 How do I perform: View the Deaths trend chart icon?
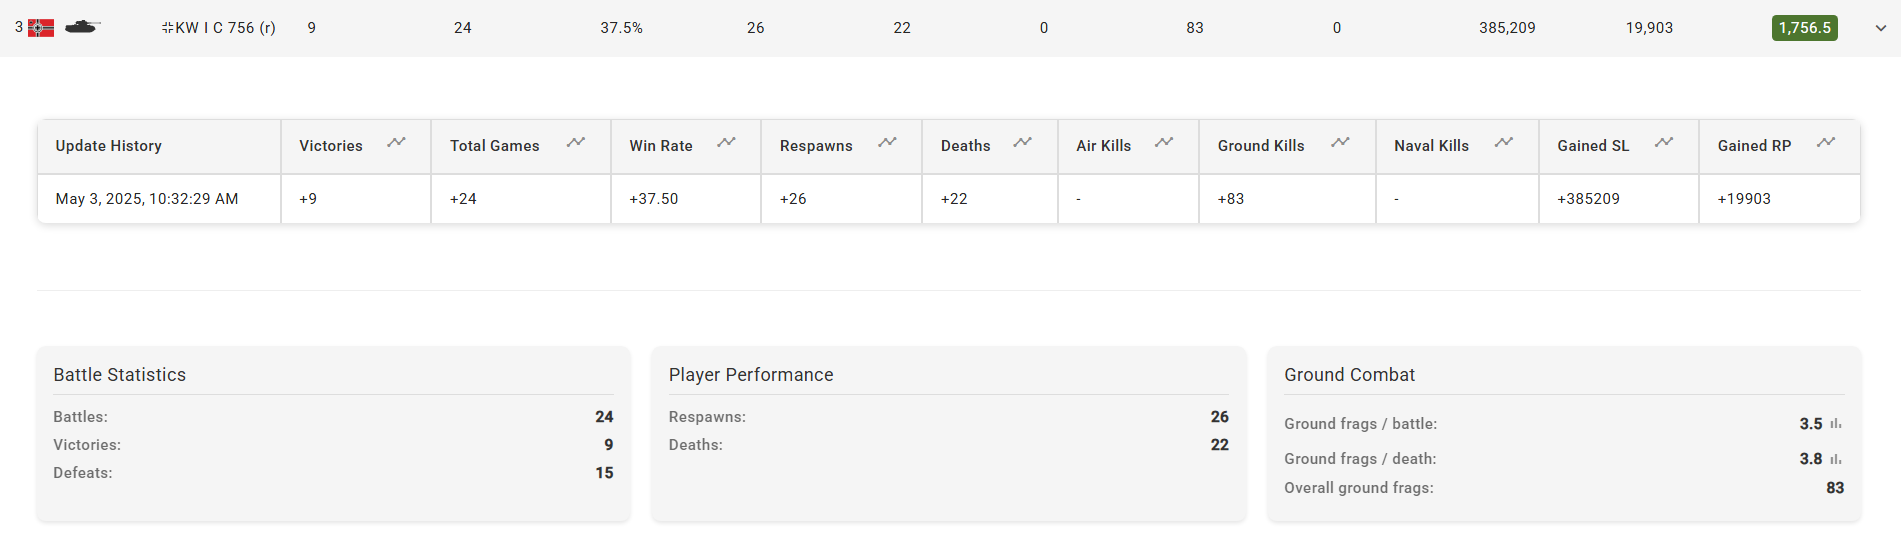[x=1022, y=143]
